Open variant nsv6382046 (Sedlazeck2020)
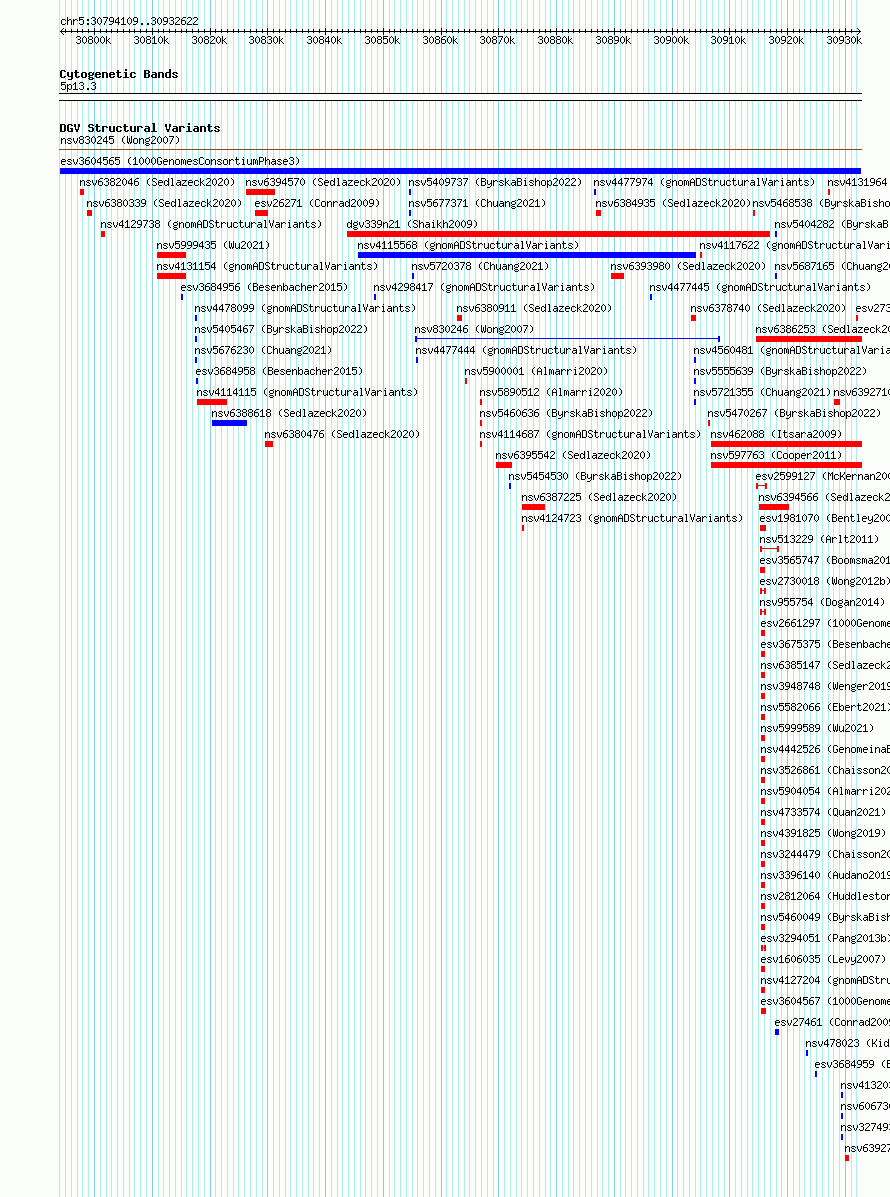The image size is (890, 1197). (x=157, y=182)
